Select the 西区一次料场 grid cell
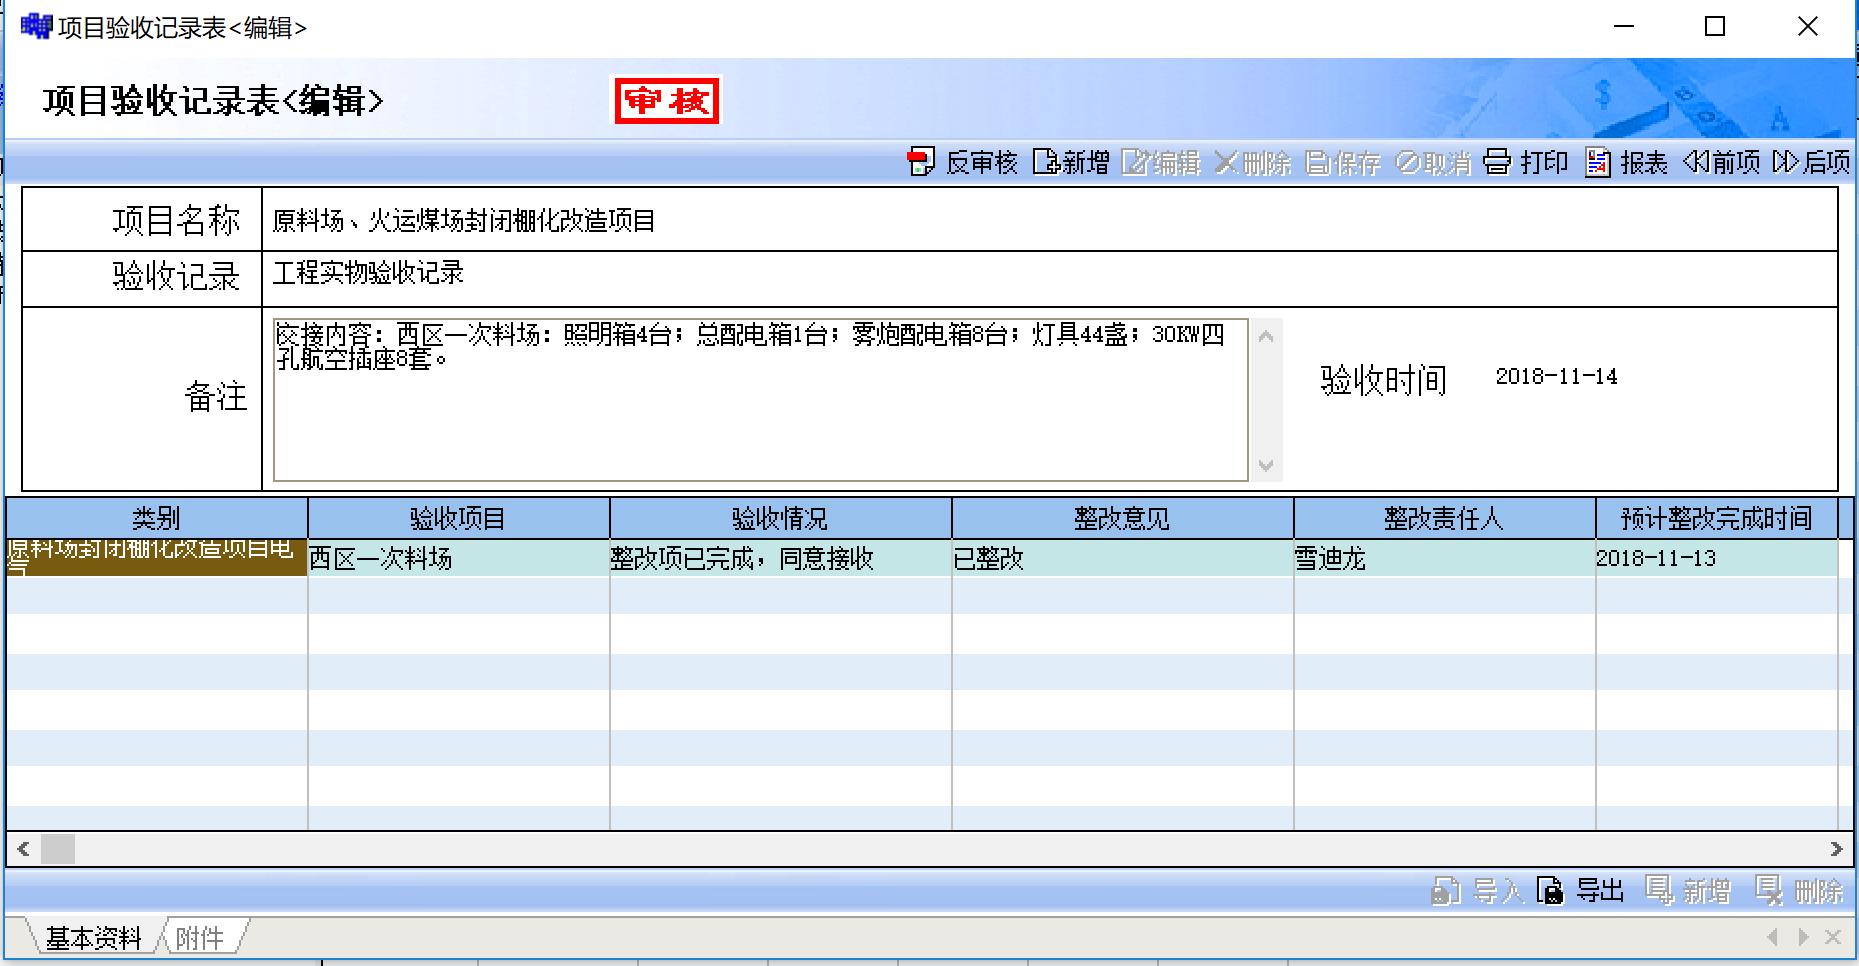 (x=458, y=559)
